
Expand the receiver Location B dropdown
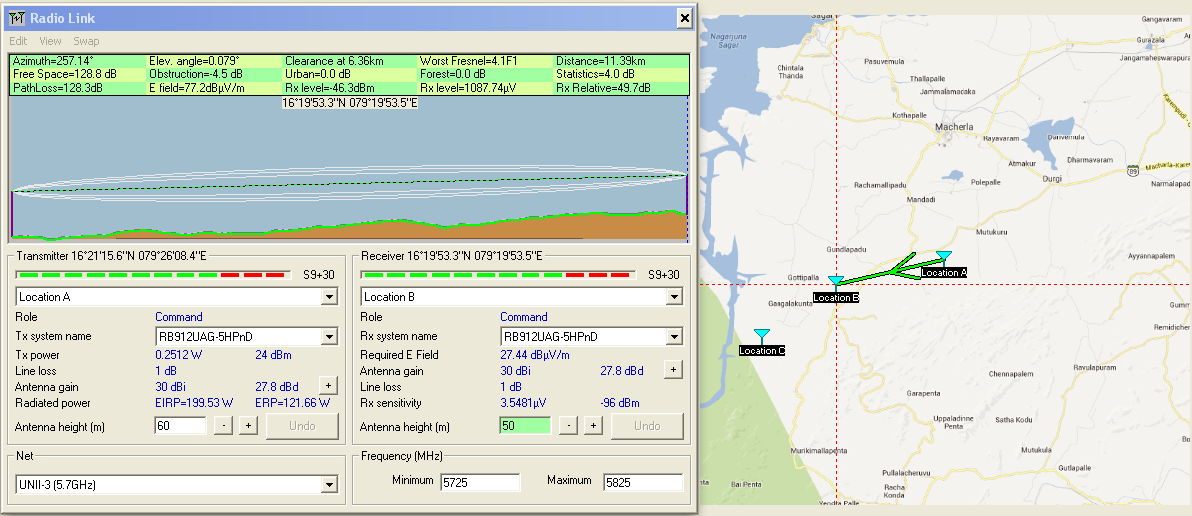pos(674,297)
